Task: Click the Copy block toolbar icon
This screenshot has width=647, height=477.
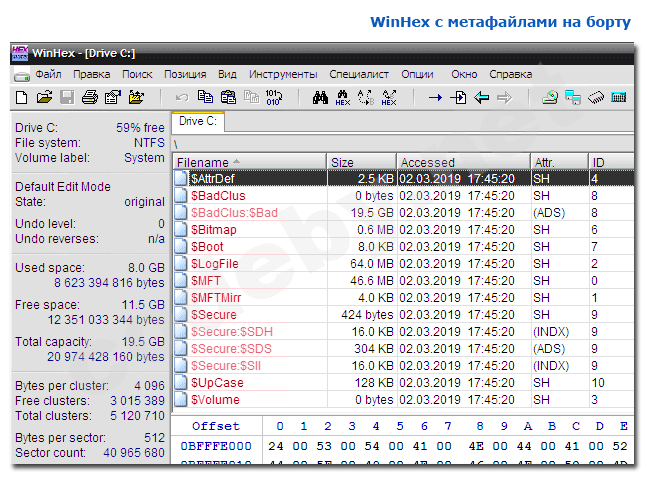Action: [206, 97]
